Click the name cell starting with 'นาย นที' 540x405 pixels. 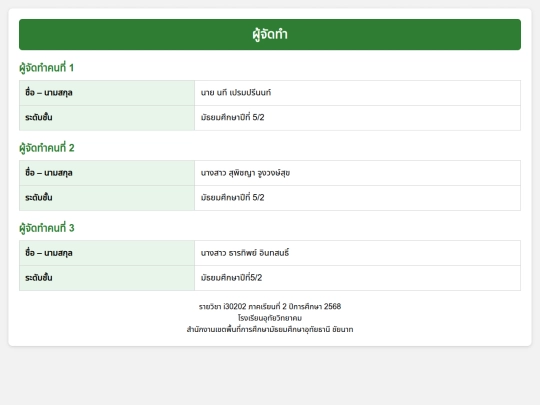click(x=357, y=93)
